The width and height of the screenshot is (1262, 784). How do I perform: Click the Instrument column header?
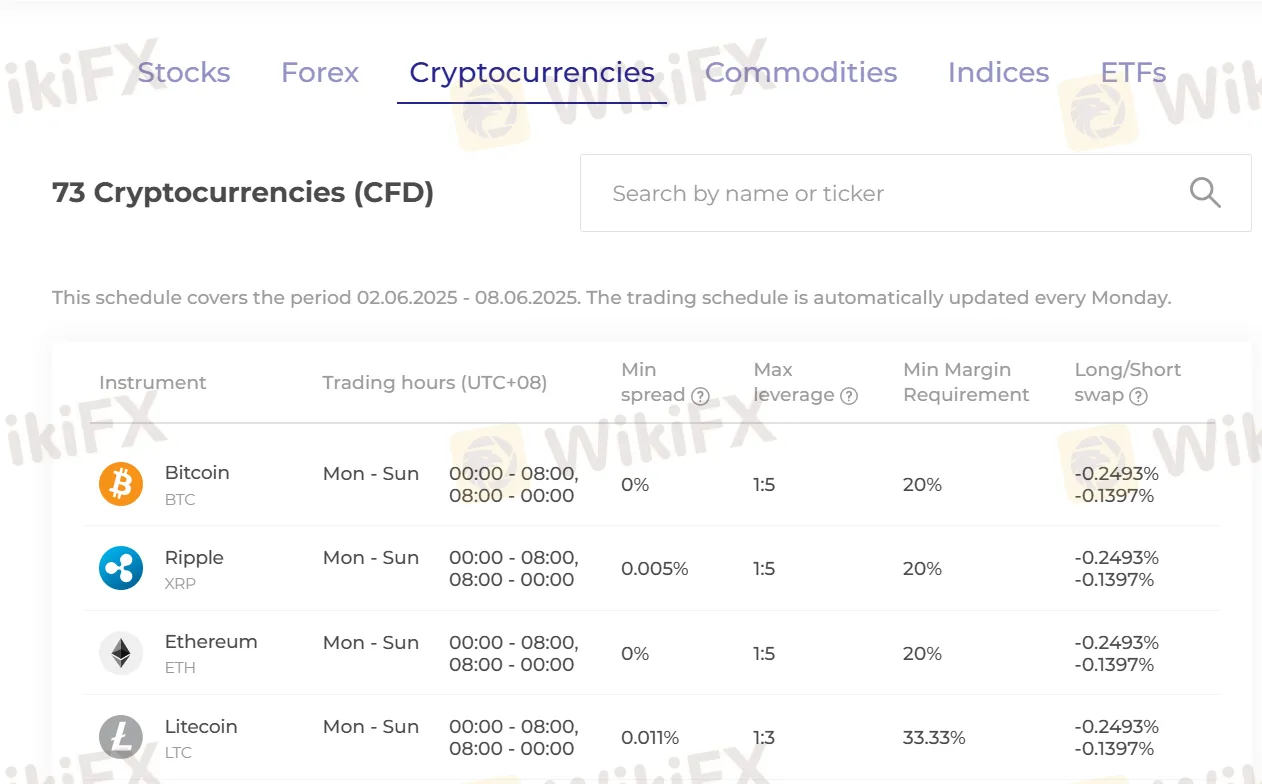pyautogui.click(x=152, y=383)
